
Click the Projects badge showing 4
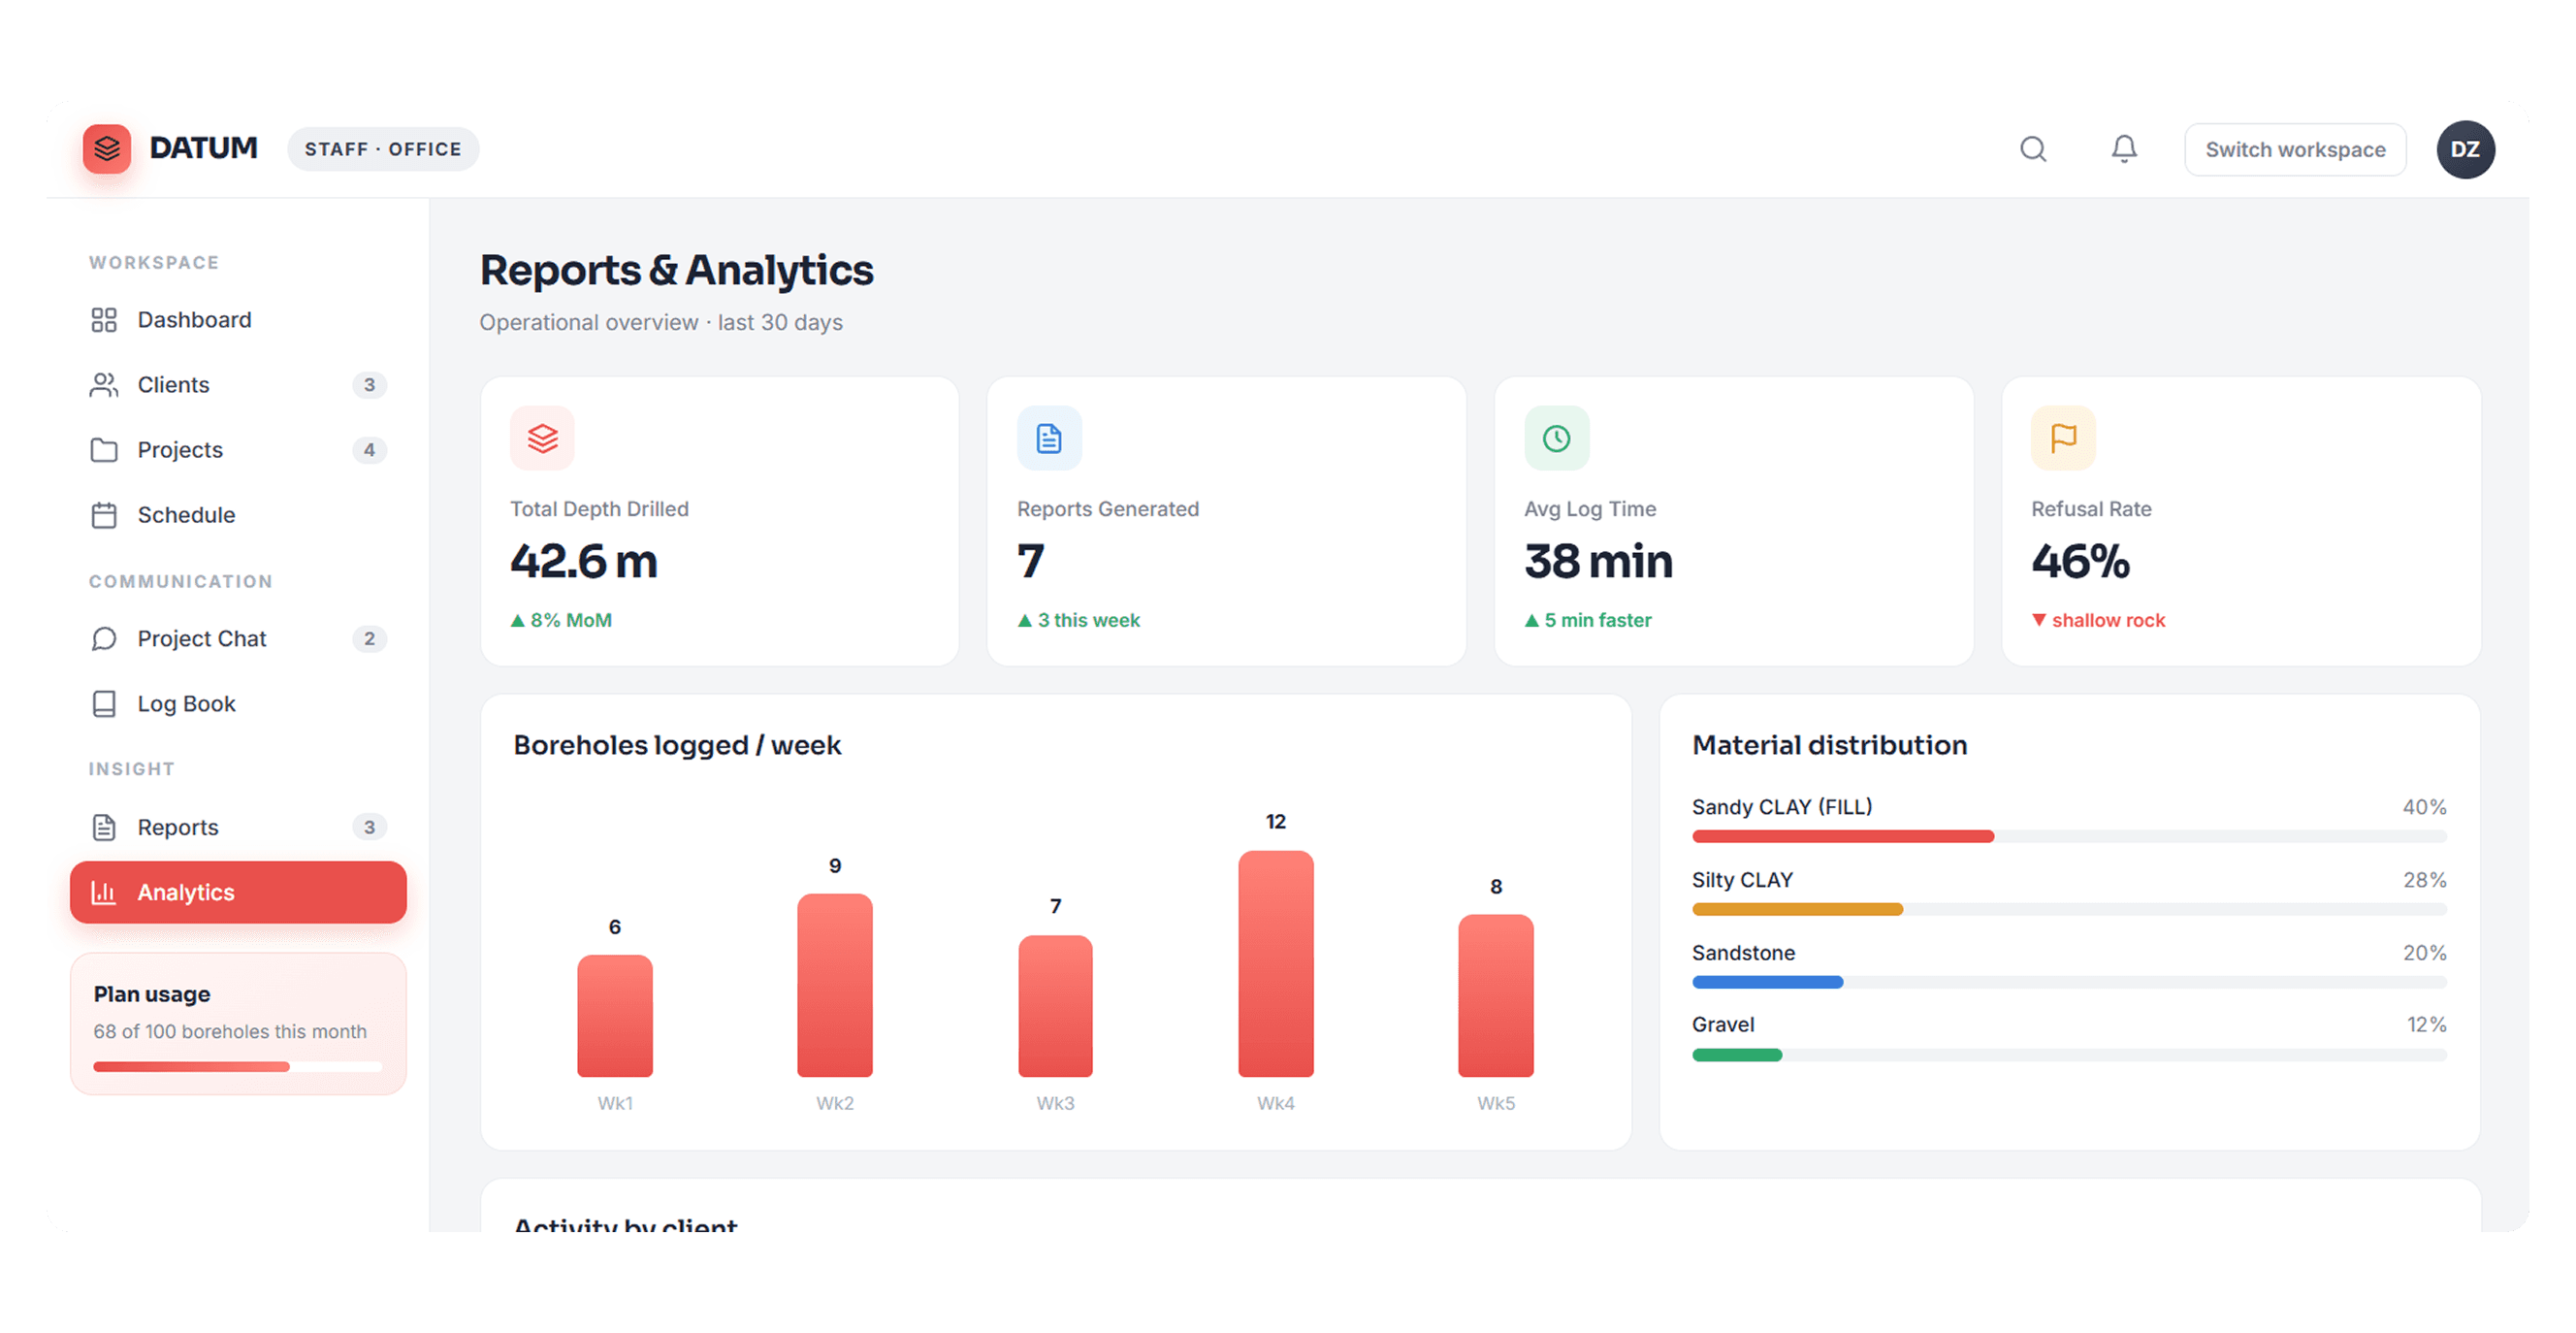369,450
